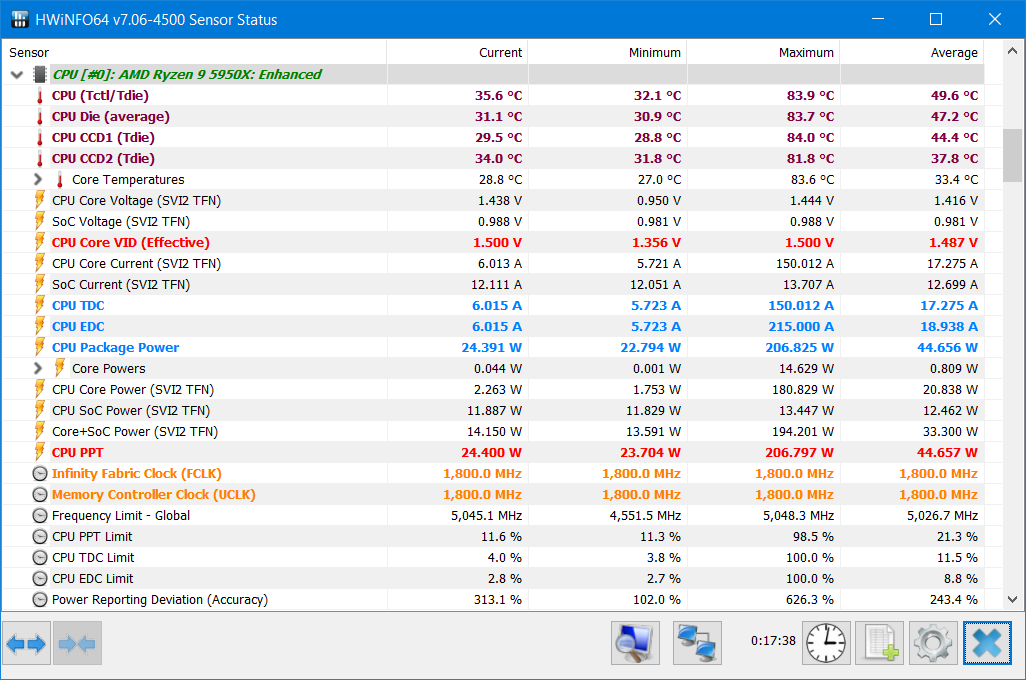Click lightning icon beside CPU TDC
The image size is (1026, 680).
click(x=40, y=306)
